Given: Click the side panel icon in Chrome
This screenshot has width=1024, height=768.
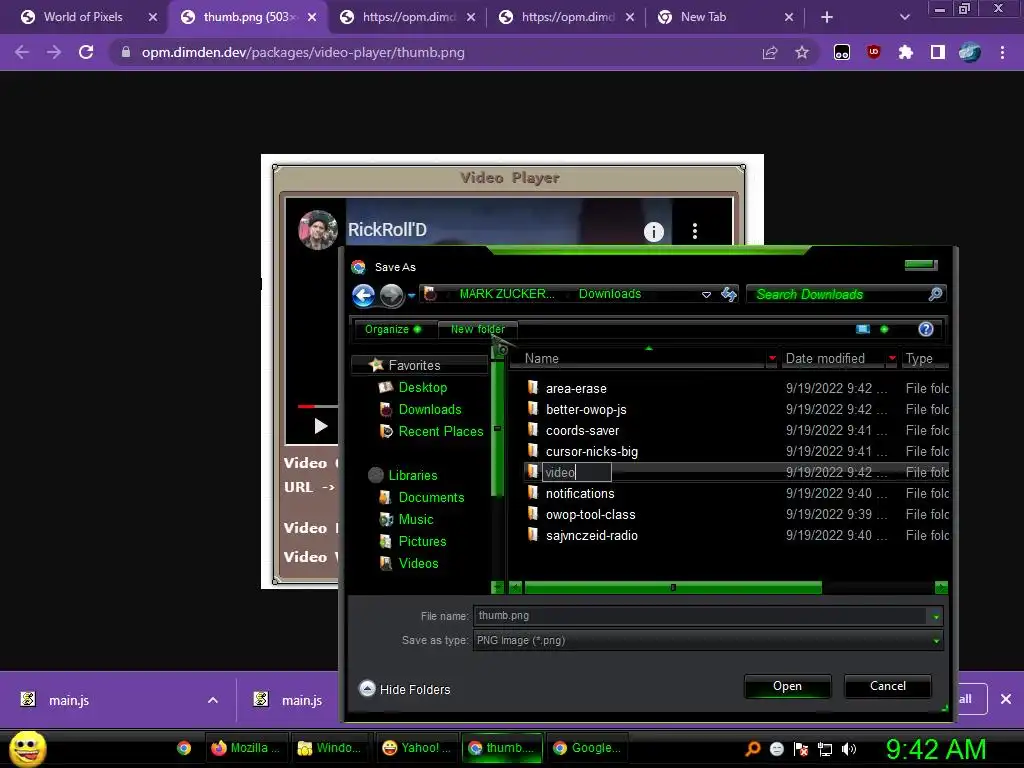Looking at the screenshot, I should coord(938,52).
